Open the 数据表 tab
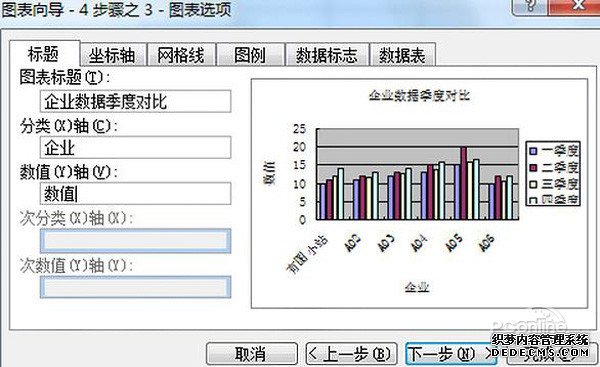The width and height of the screenshot is (600, 367). [402, 55]
